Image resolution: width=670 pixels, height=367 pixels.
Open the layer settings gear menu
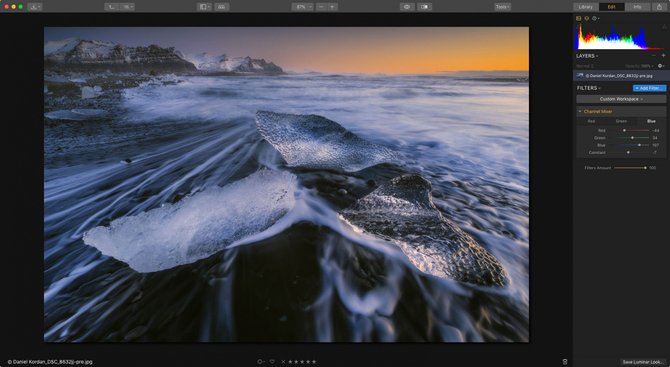click(x=661, y=66)
